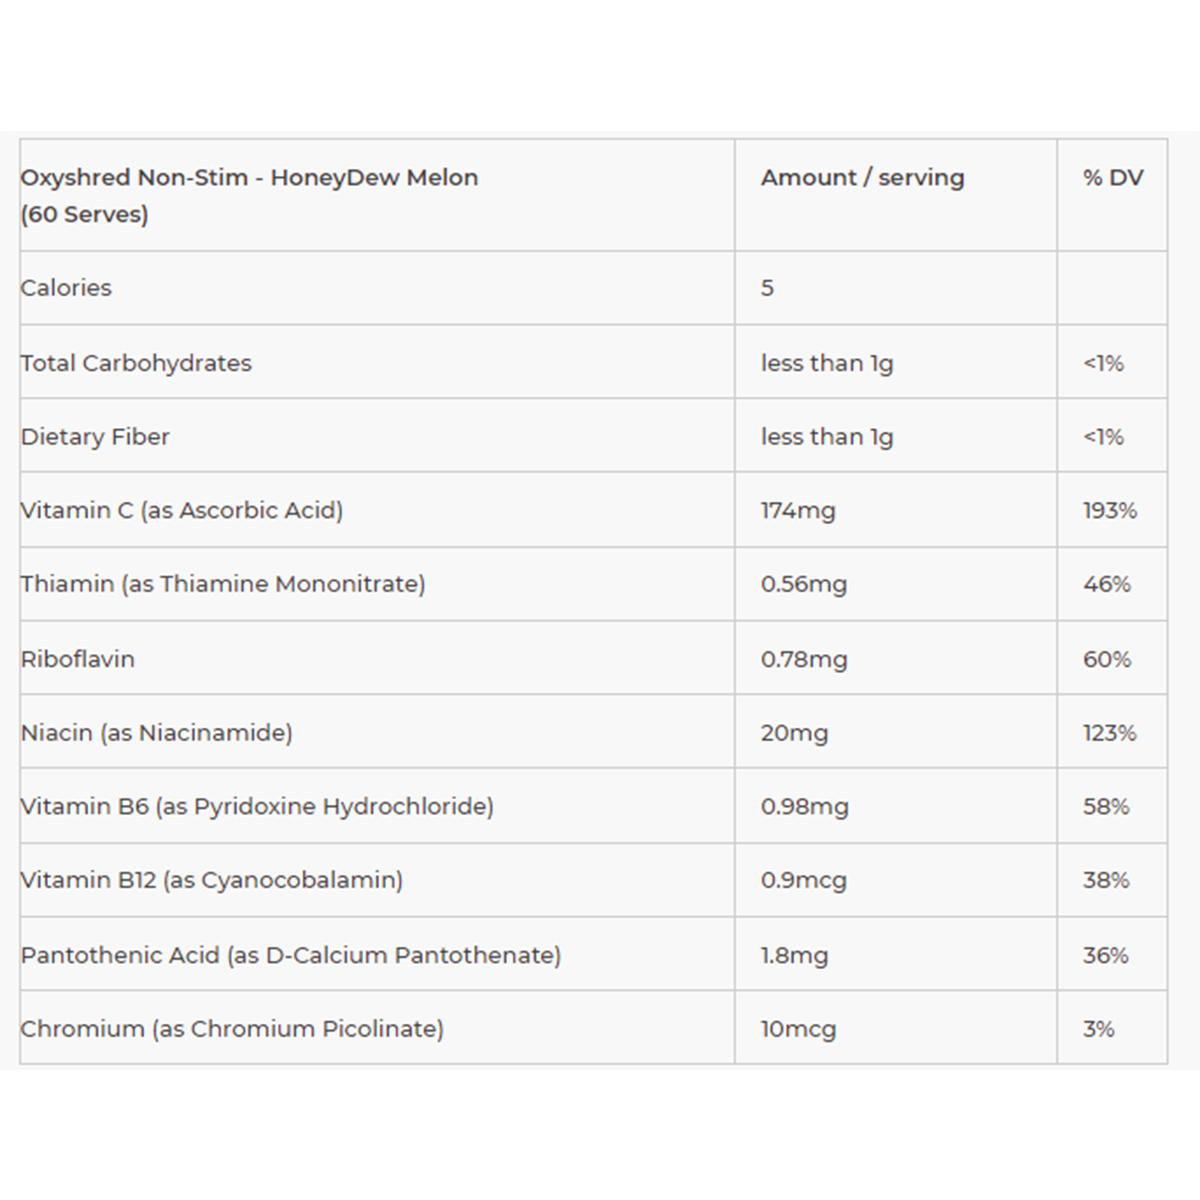The image size is (1200, 1200).
Task: Select the Amount / serving column header
Action: click(862, 178)
